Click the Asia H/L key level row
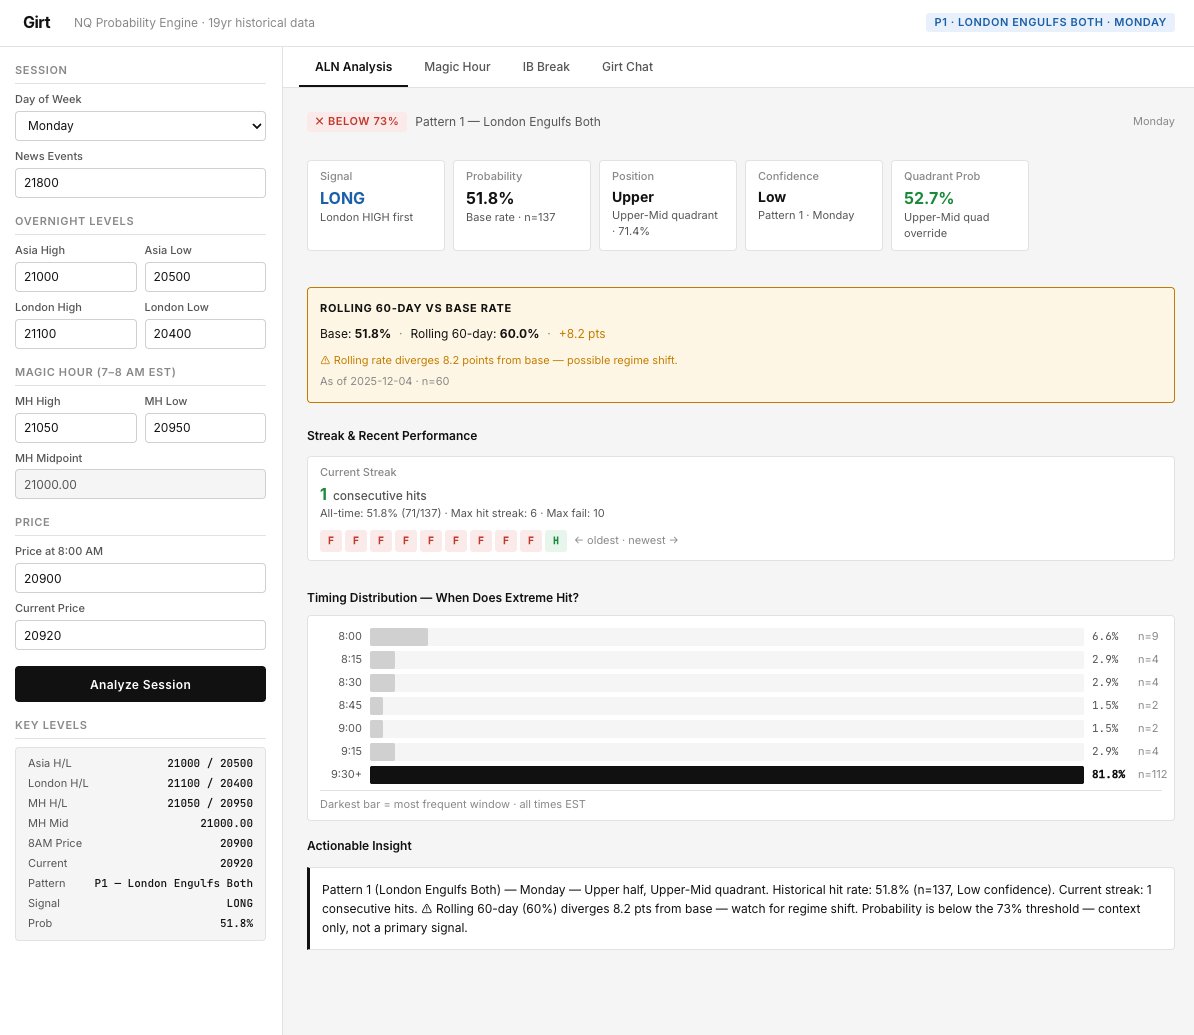The image size is (1194, 1035). 140,763
